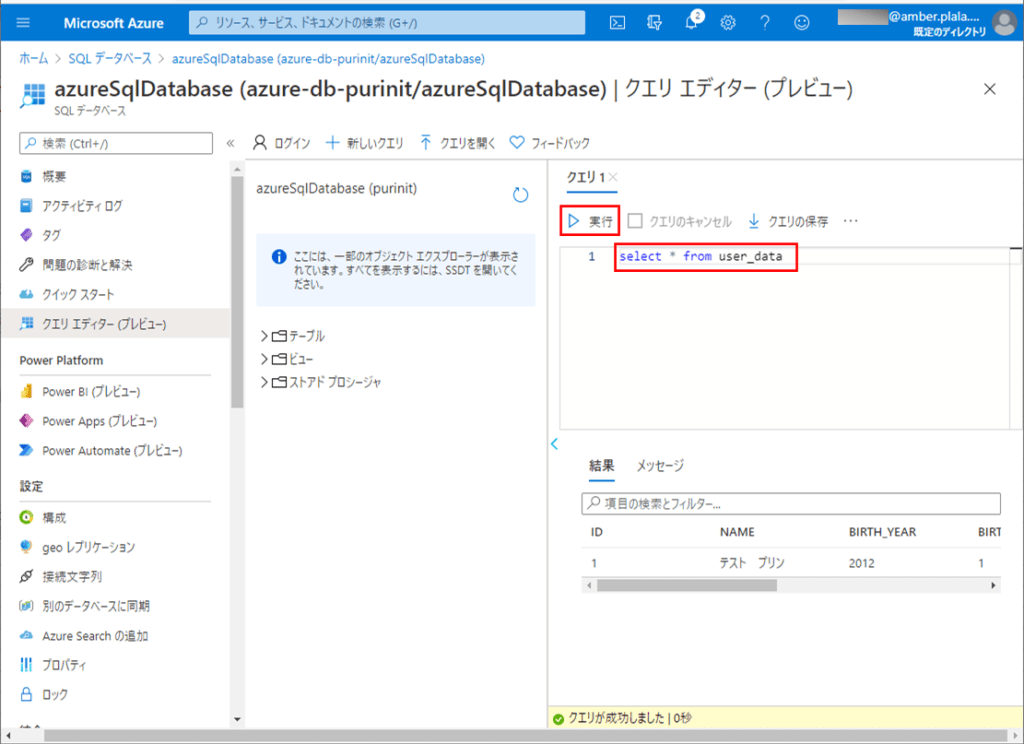This screenshot has height=744, width=1024.
Task: Click the ホーム breadcrumb link
Action: coord(33,59)
